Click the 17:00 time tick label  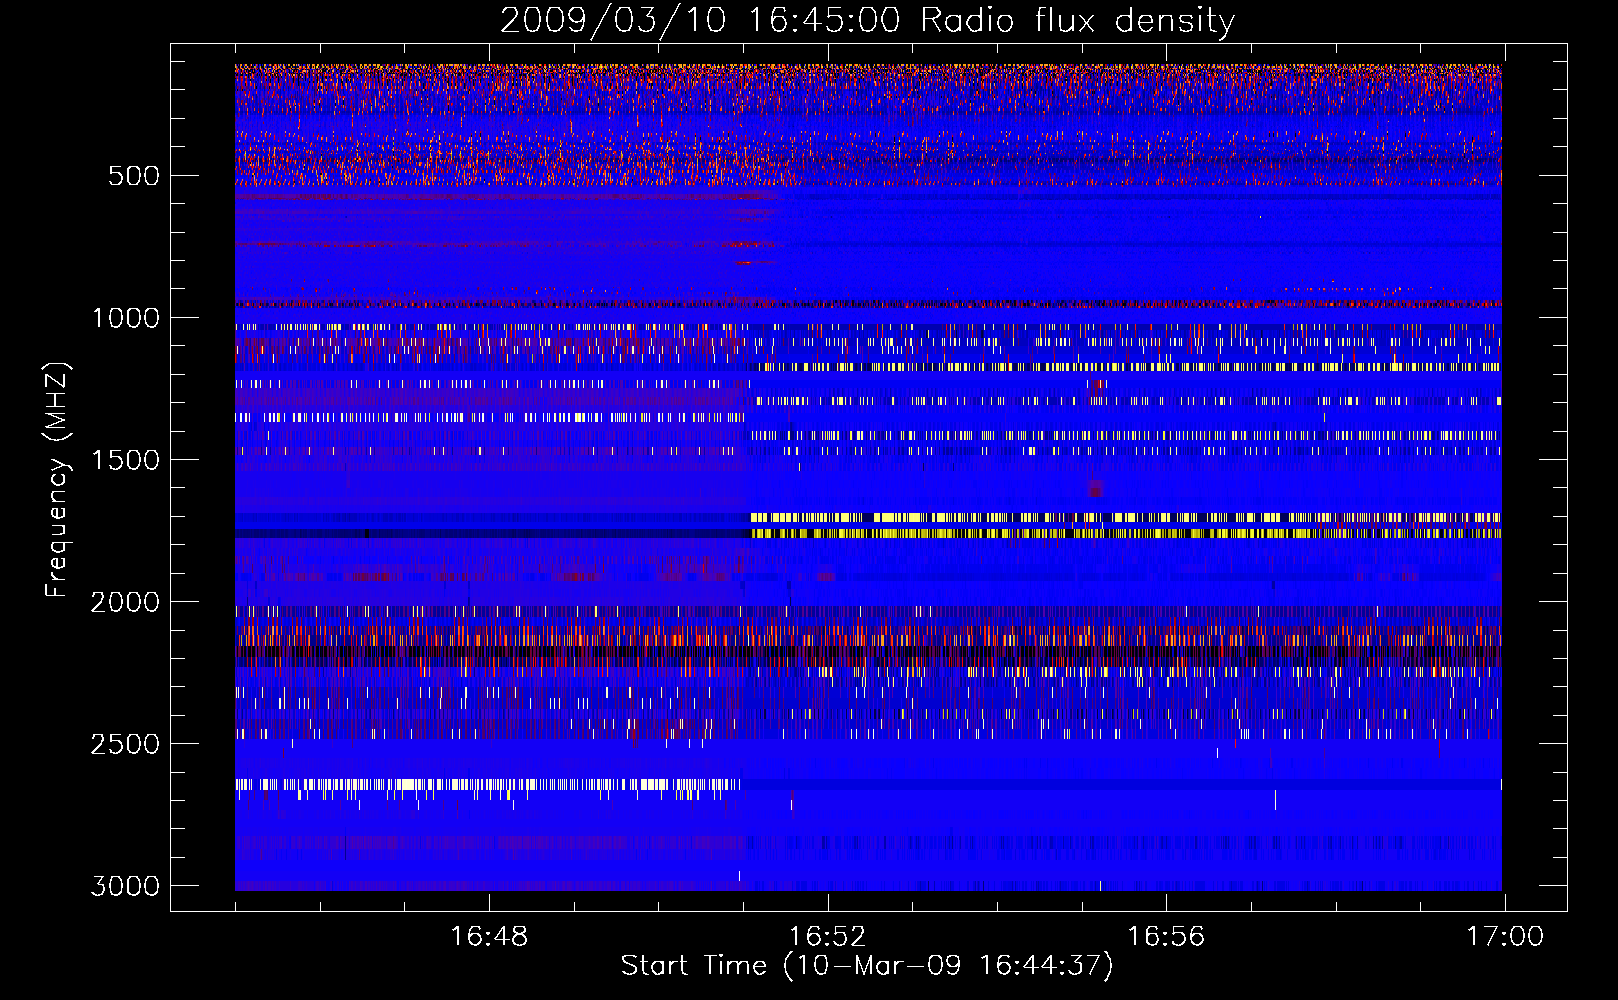pyautogui.click(x=1504, y=937)
